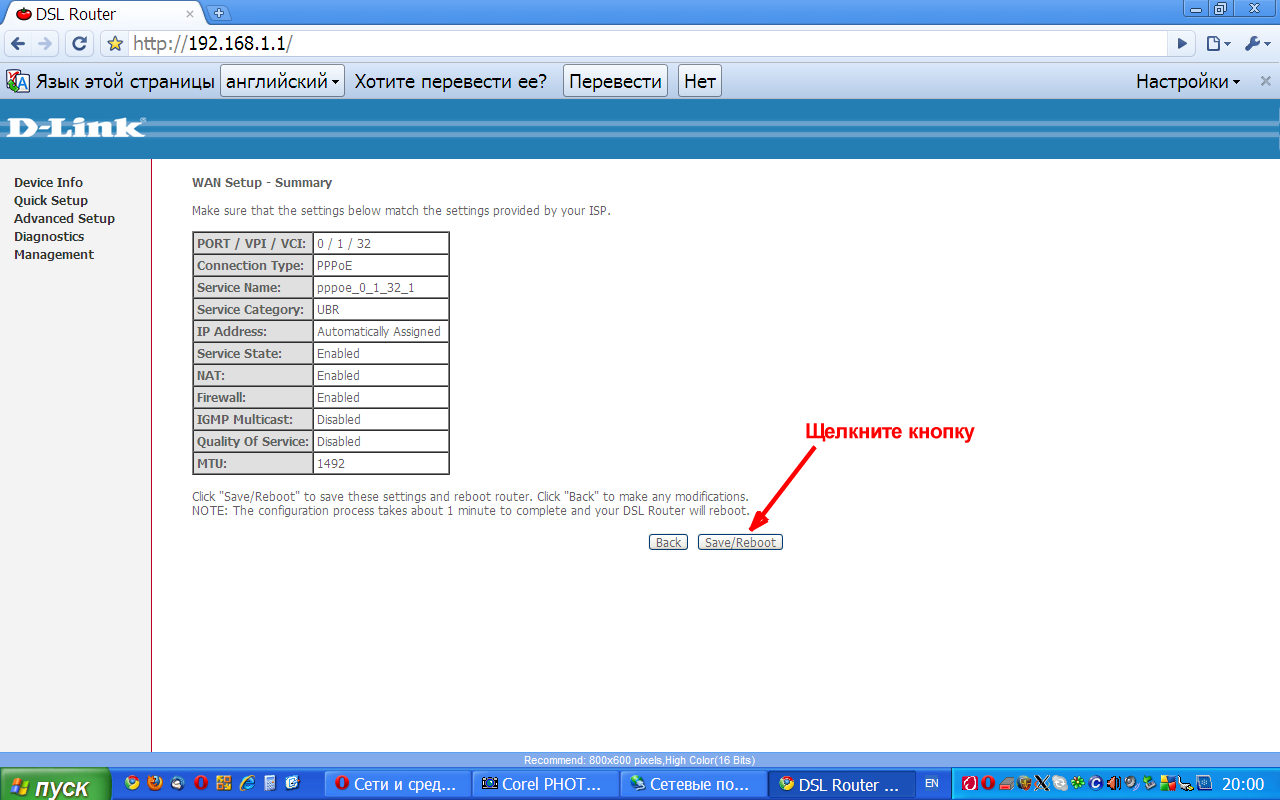Open Quick Setup in the sidebar
The image size is (1280, 800).
pyautogui.click(x=51, y=201)
